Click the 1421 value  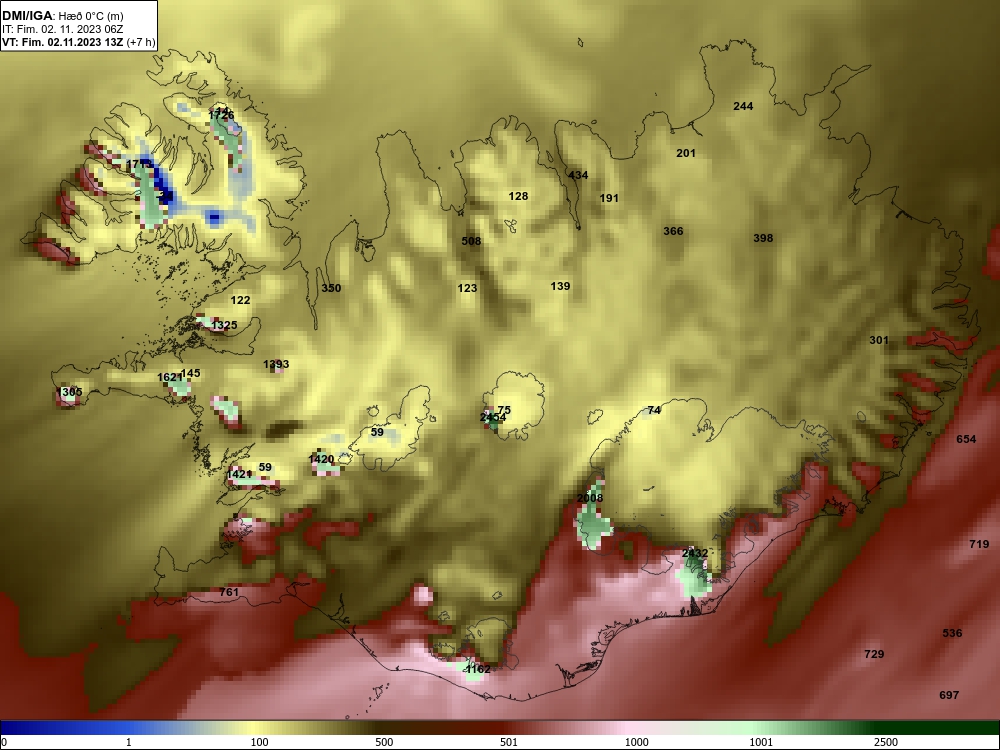pos(240,474)
